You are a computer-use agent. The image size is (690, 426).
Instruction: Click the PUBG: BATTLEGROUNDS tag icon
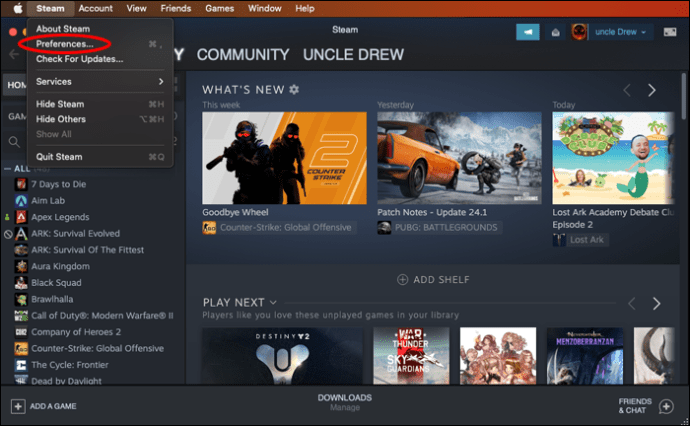[384, 228]
